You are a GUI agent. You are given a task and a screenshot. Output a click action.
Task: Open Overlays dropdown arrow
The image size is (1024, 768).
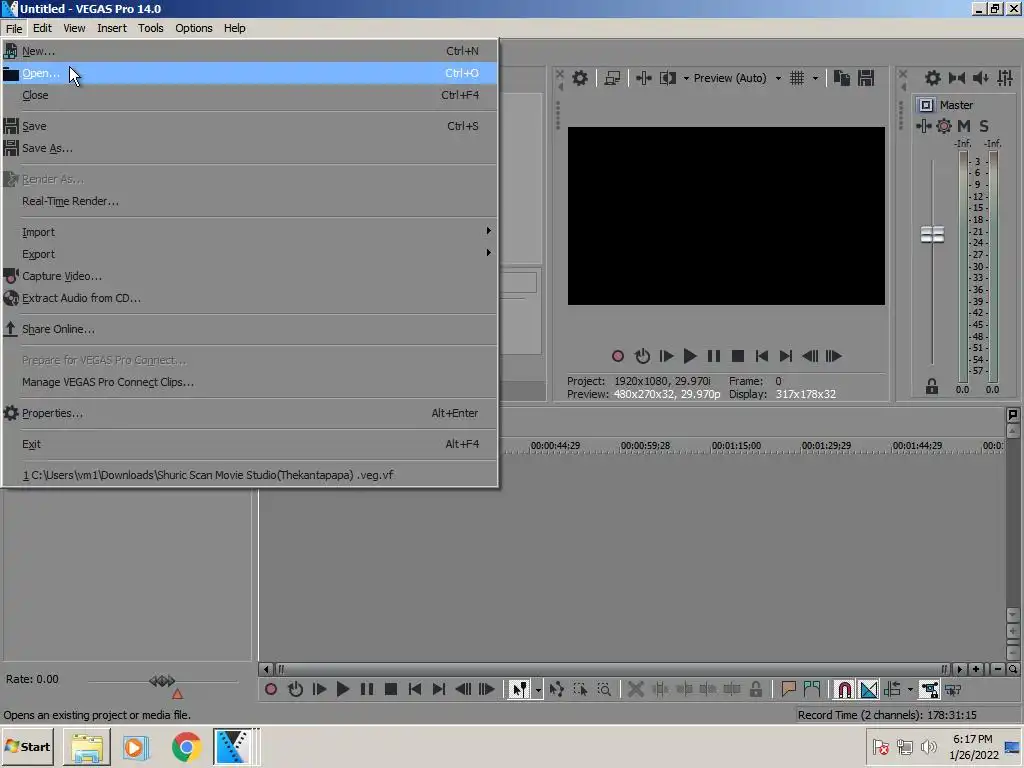click(x=815, y=78)
